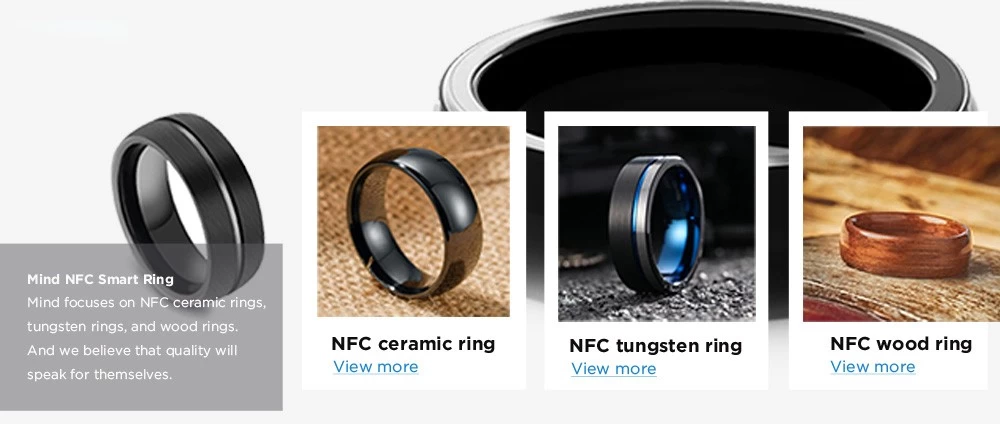Click the quality will speak for themselves sentence
The image size is (1000, 424).
(131, 362)
